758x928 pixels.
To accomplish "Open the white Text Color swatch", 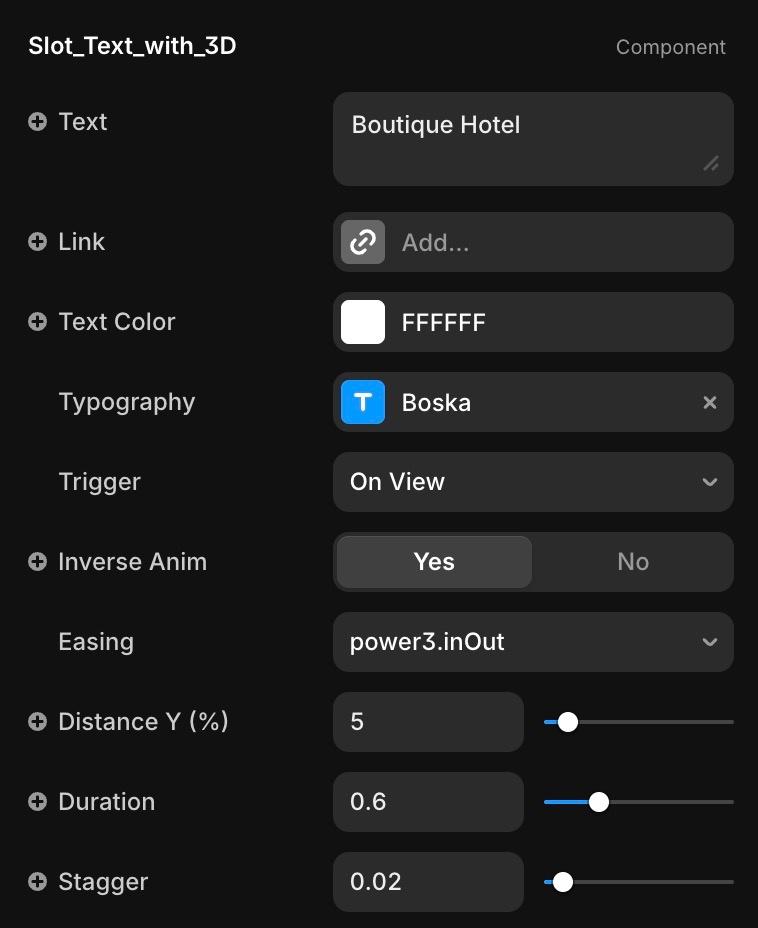I will click(x=363, y=322).
